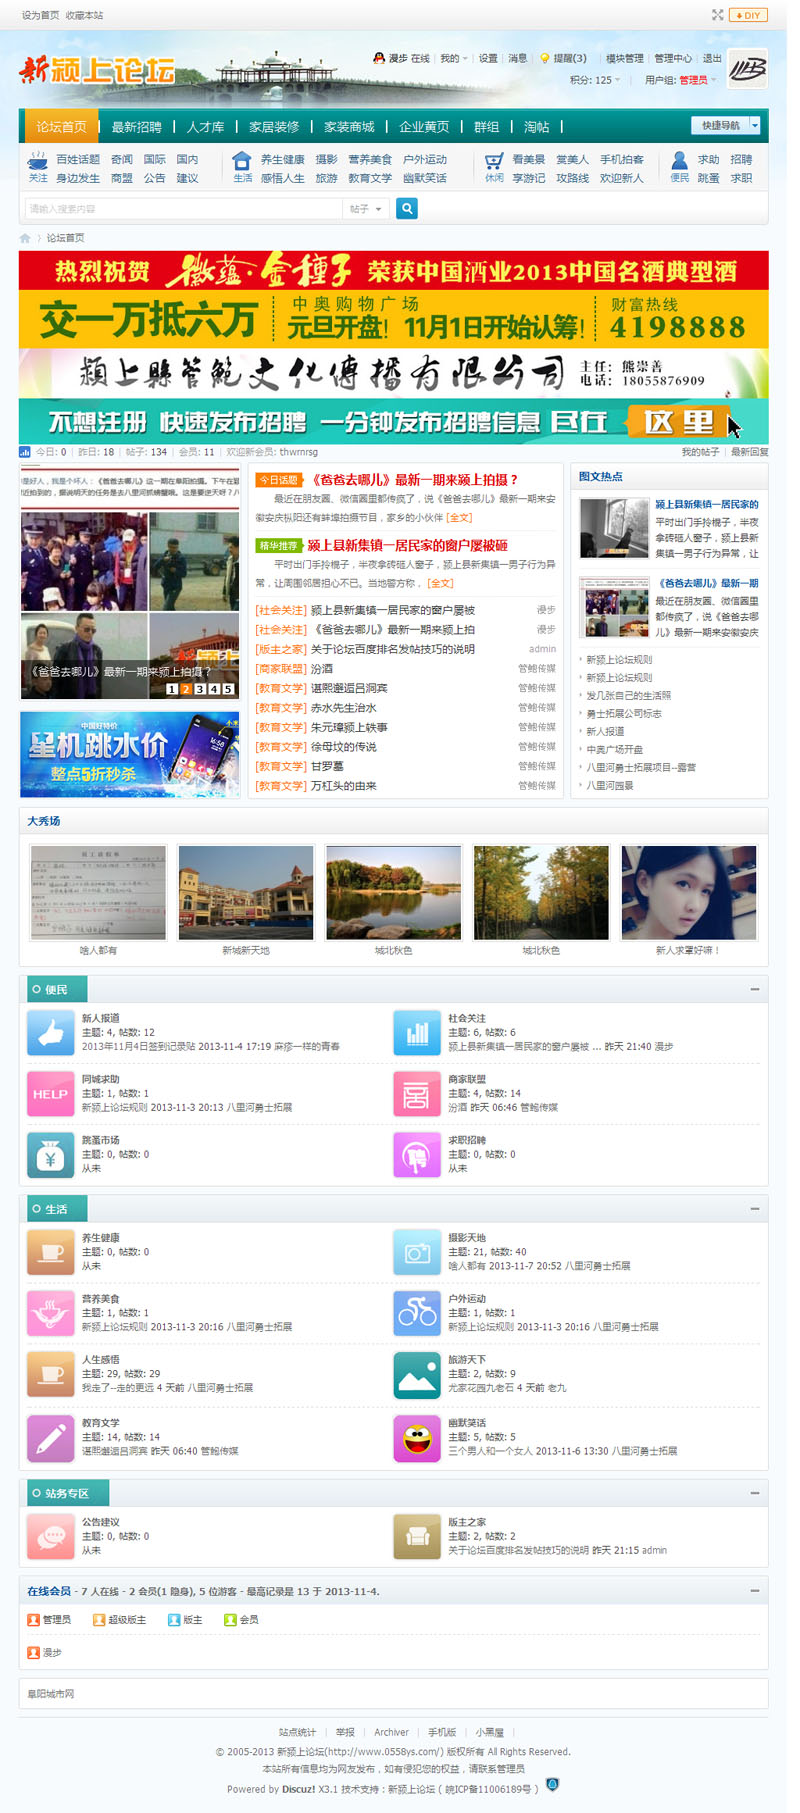Select the 企业黄页 navigation tab
800x1813 pixels.
coord(424,127)
